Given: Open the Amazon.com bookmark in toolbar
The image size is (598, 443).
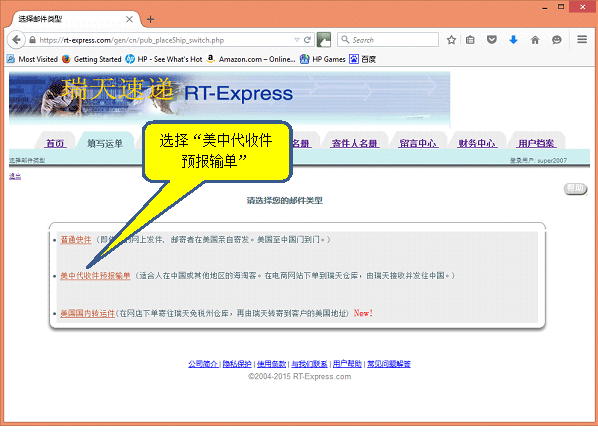Looking at the screenshot, I should (251, 59).
